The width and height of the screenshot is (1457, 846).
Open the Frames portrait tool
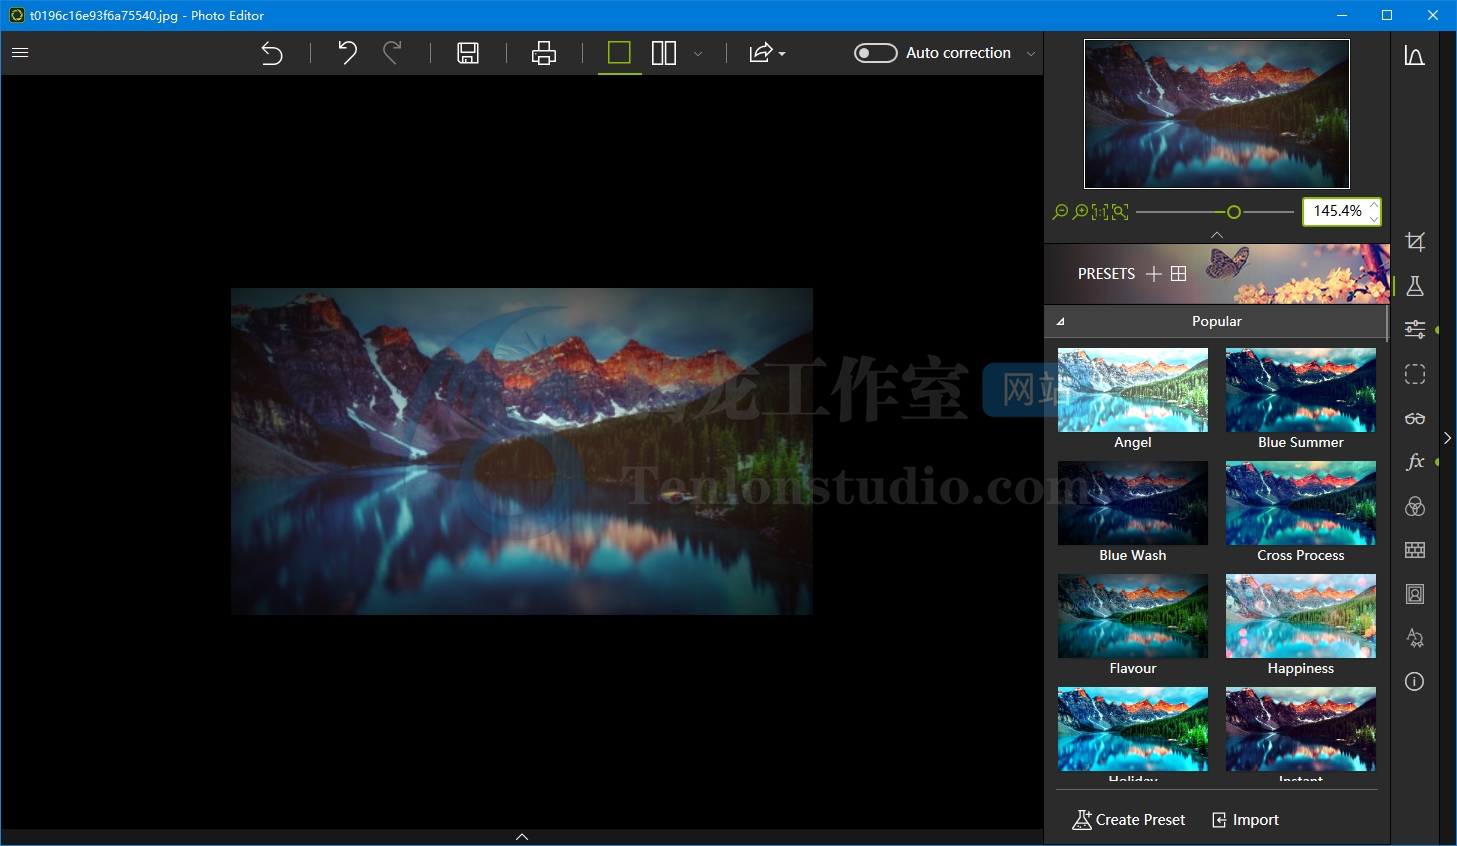click(1415, 594)
